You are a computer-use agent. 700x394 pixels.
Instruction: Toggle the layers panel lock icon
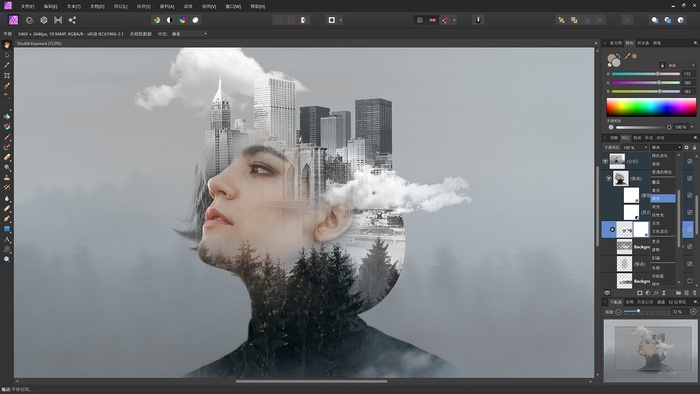[694, 147]
